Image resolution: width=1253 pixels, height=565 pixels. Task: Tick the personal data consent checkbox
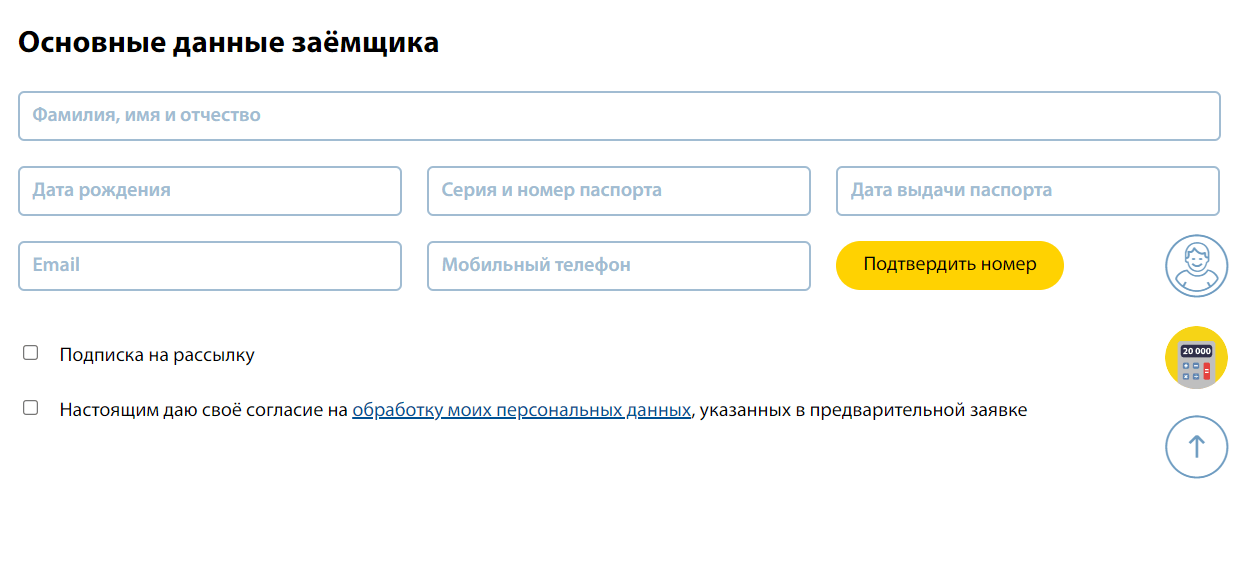tap(31, 408)
